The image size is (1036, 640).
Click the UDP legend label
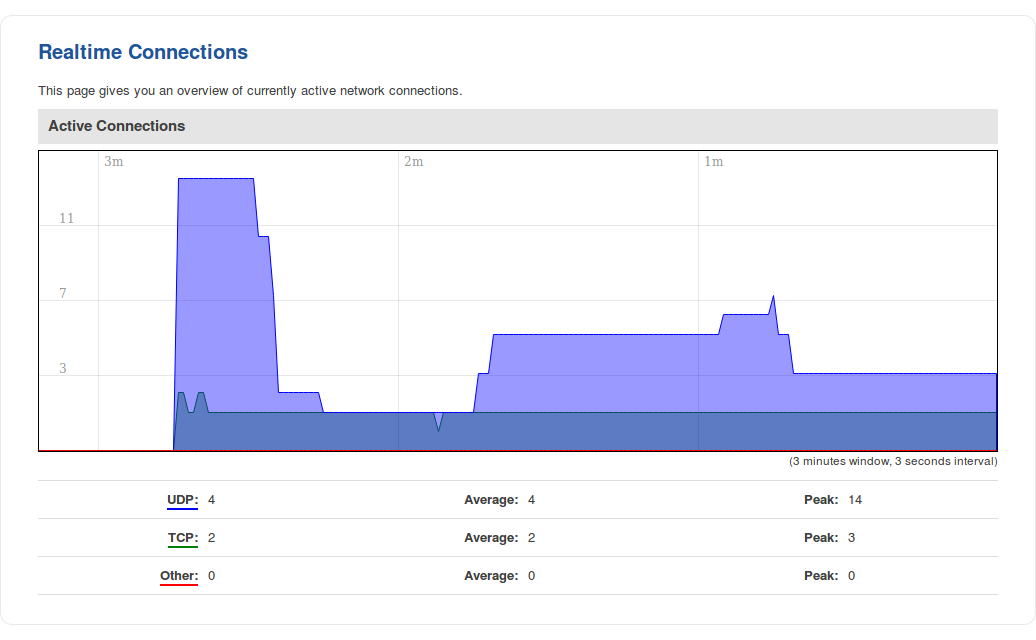(182, 499)
